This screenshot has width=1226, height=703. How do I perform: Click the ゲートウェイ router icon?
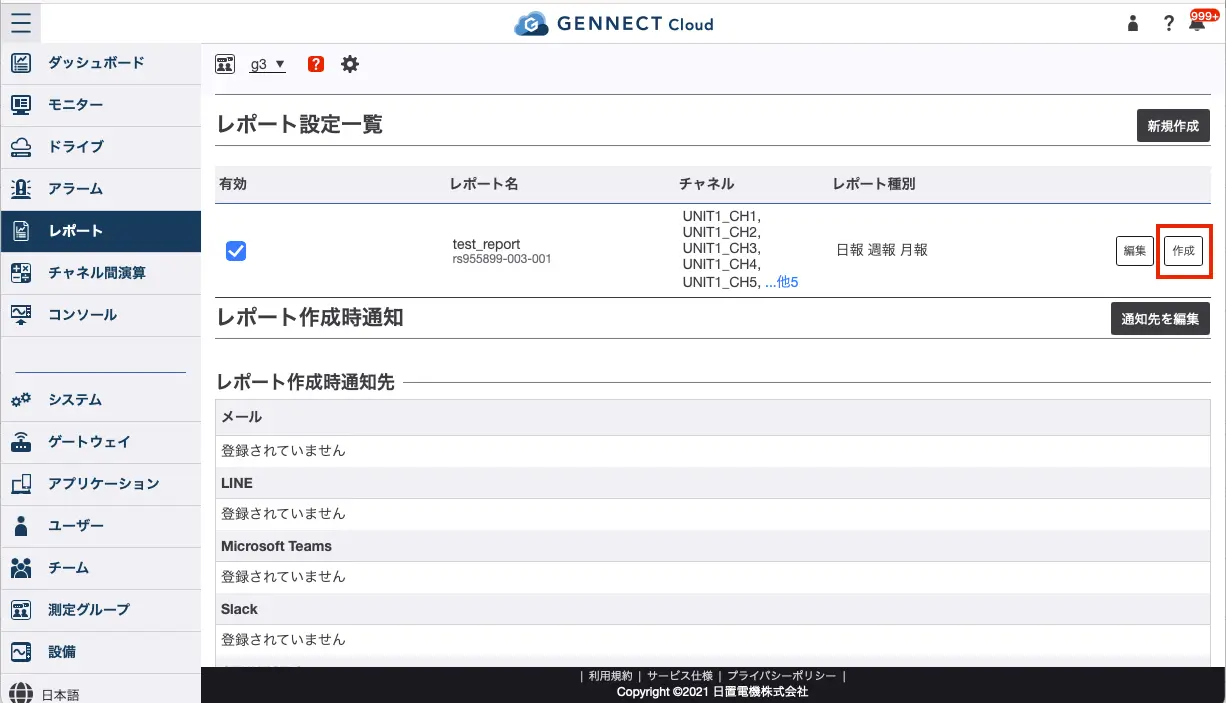coord(21,442)
